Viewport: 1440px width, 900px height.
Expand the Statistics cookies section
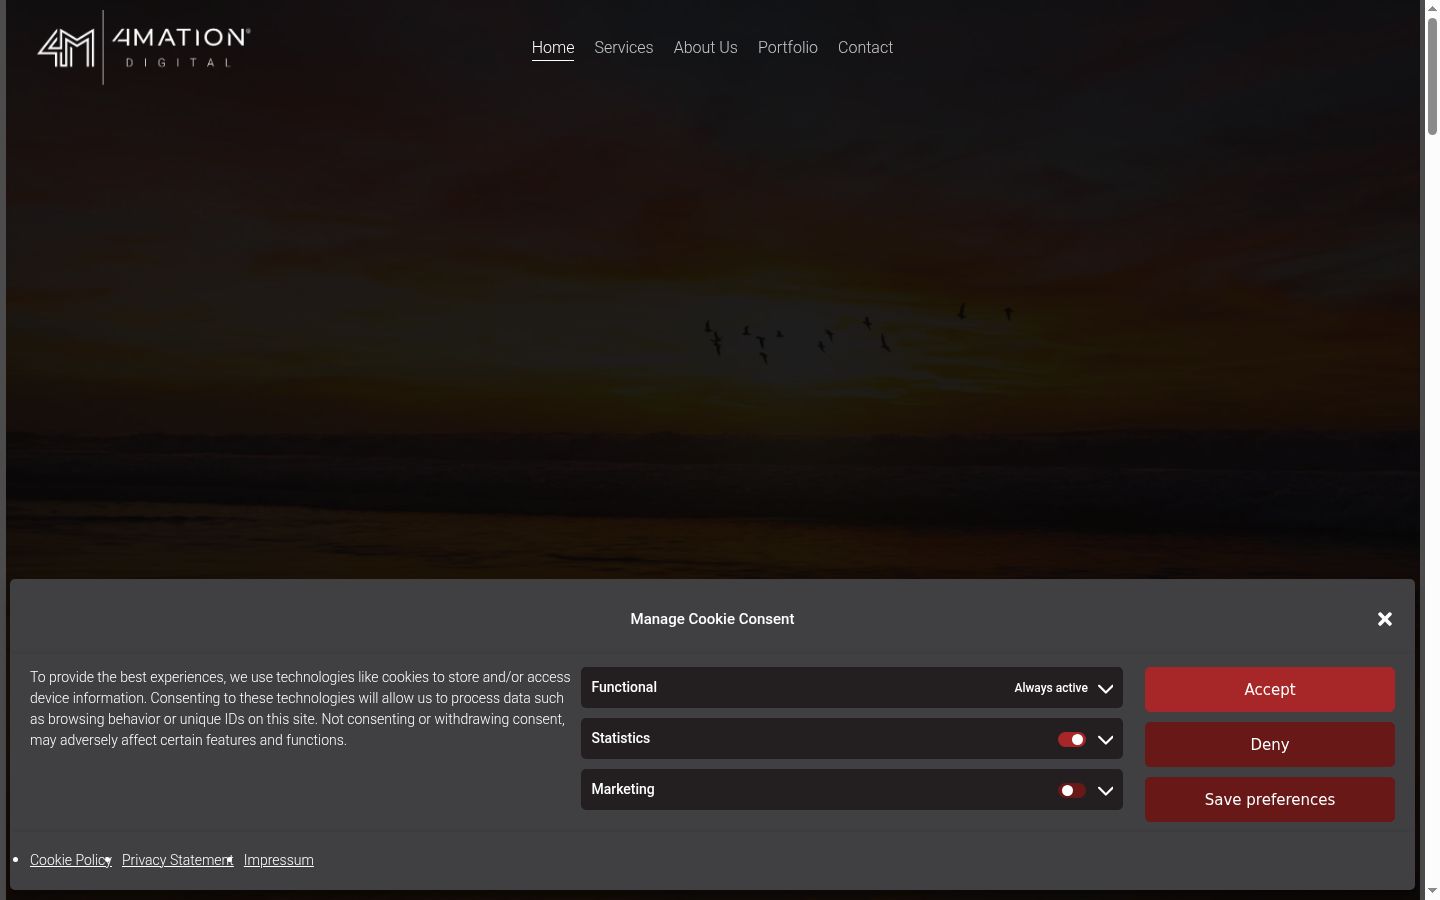point(1105,740)
